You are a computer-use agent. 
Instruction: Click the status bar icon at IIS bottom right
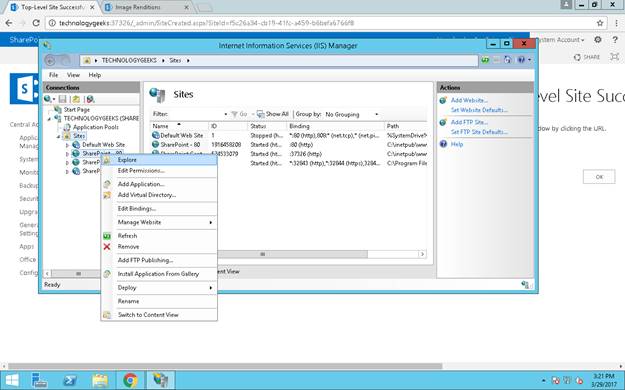pos(525,285)
